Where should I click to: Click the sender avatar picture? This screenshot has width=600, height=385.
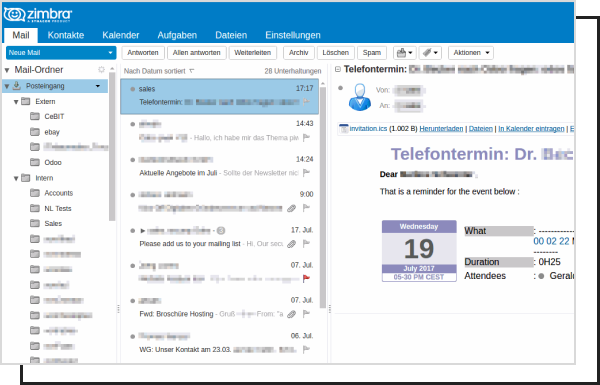pos(360,97)
